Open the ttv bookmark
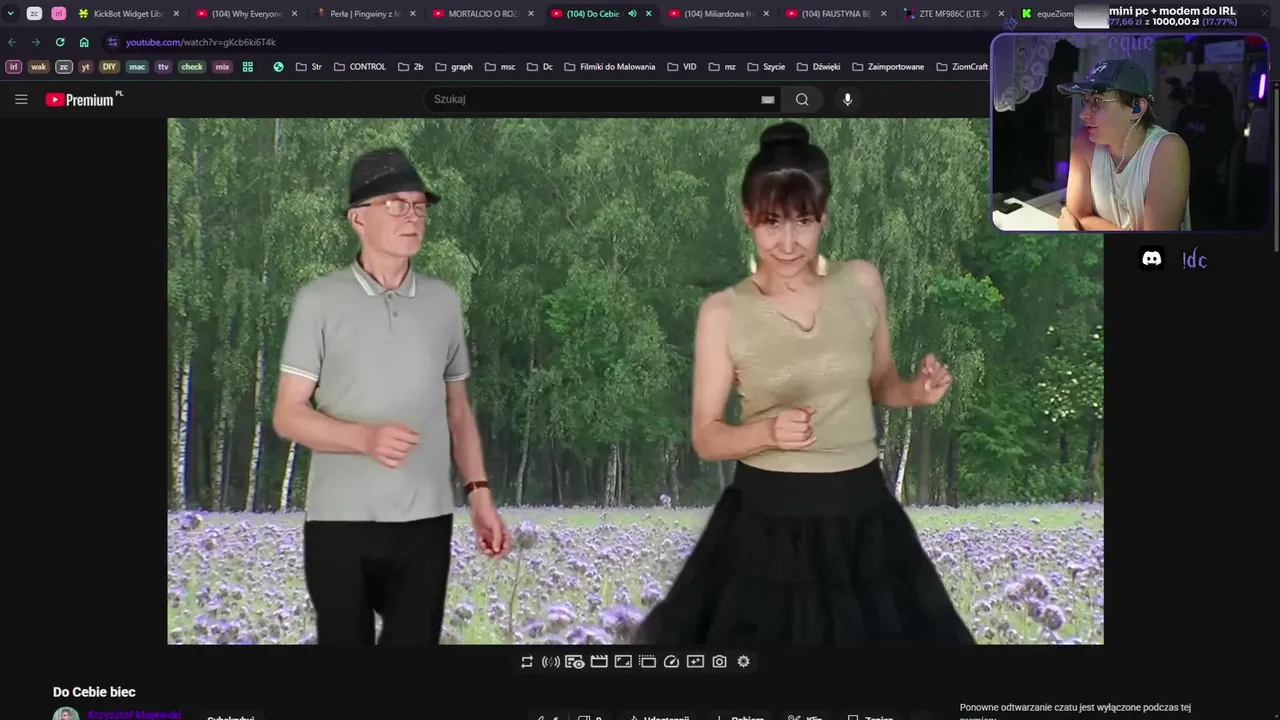Screen dimensions: 1280x720 tap(163, 67)
